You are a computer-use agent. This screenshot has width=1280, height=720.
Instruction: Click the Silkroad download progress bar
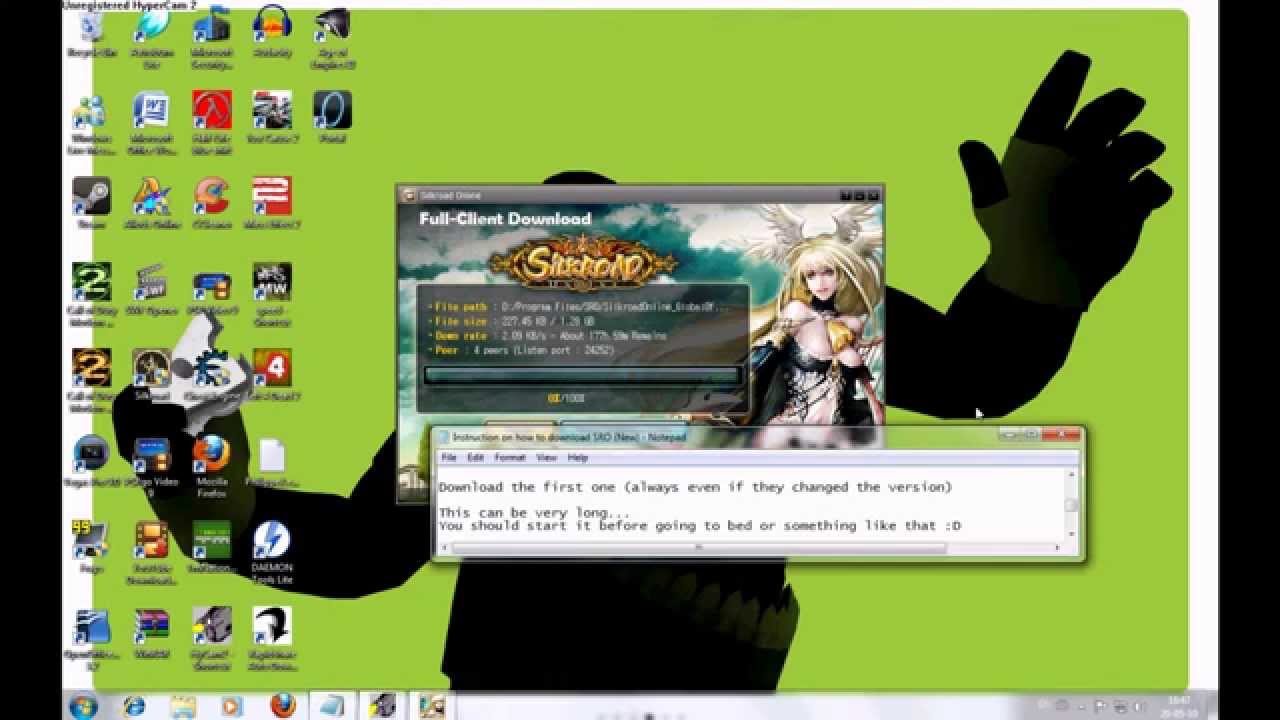[582, 376]
